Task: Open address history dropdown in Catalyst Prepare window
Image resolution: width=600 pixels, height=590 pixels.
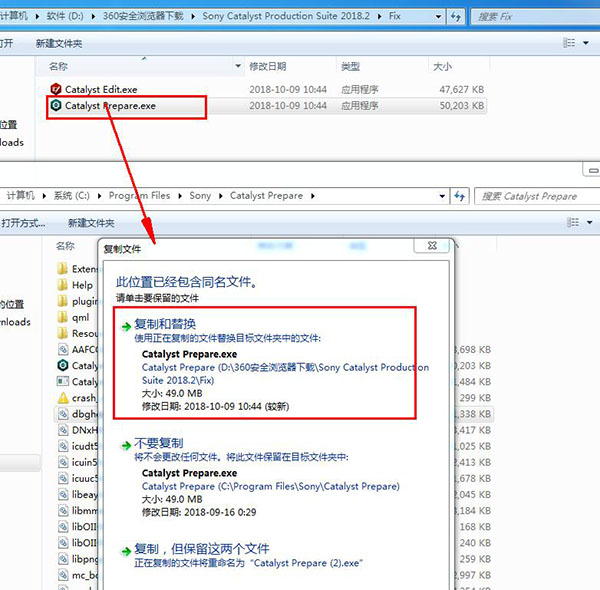Action: tap(442, 196)
